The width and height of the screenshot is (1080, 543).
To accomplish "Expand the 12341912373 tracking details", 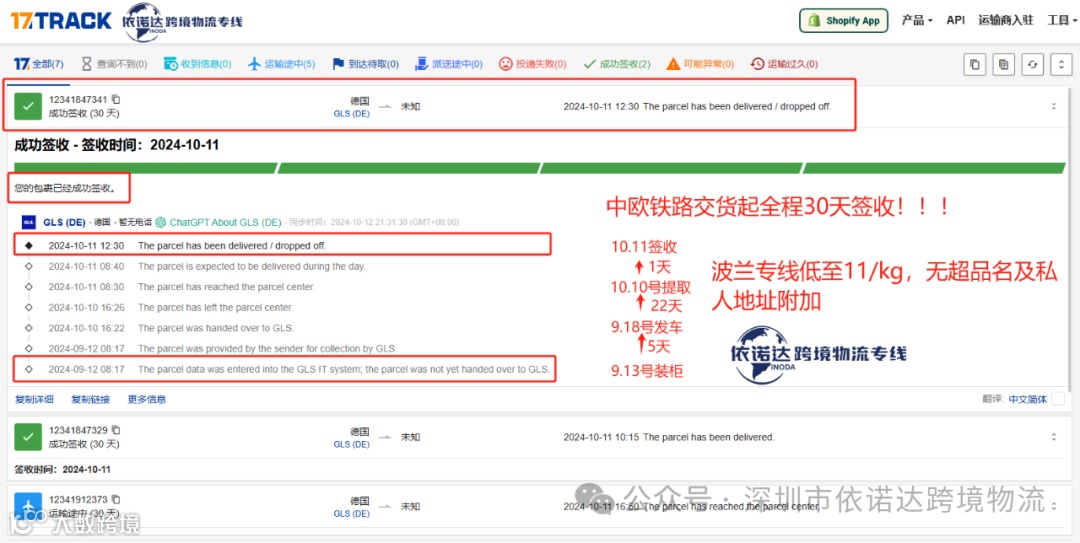I will point(1053,506).
